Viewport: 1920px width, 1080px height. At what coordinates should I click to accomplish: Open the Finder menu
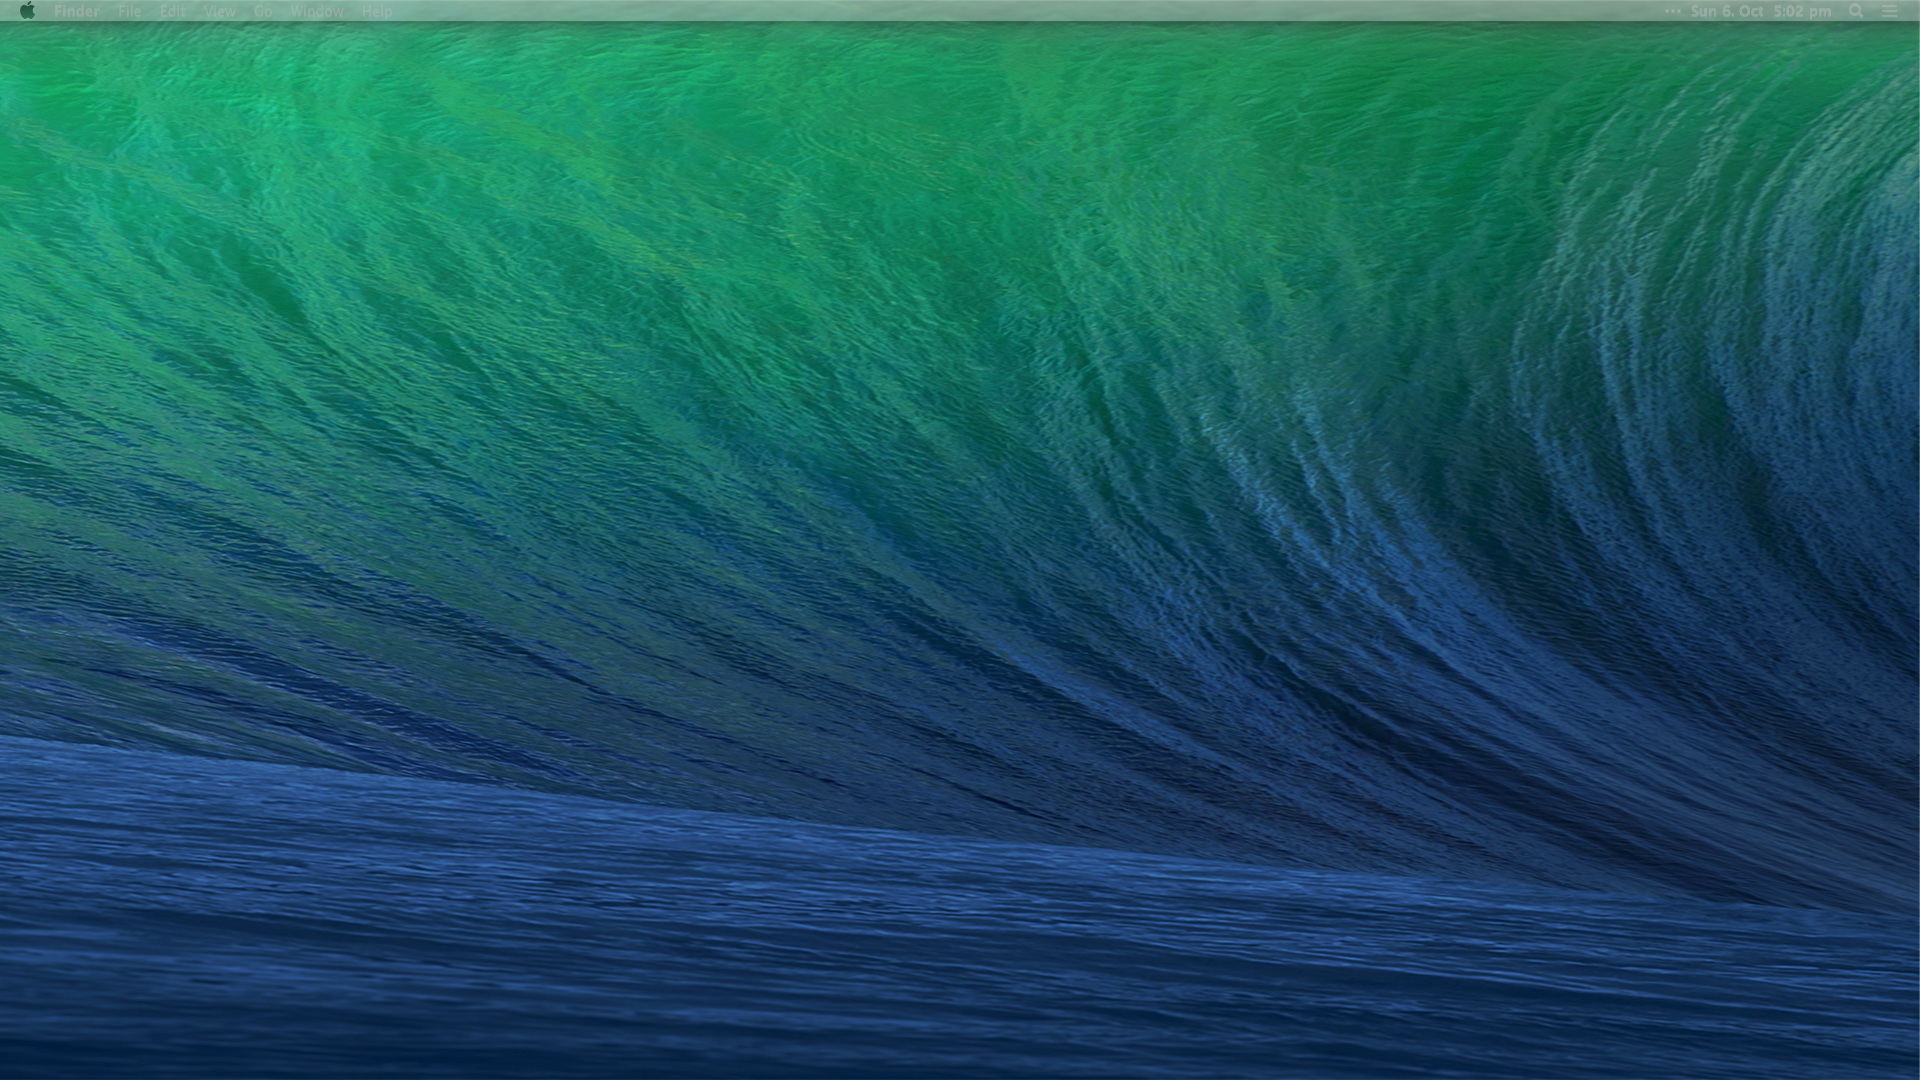pos(76,11)
